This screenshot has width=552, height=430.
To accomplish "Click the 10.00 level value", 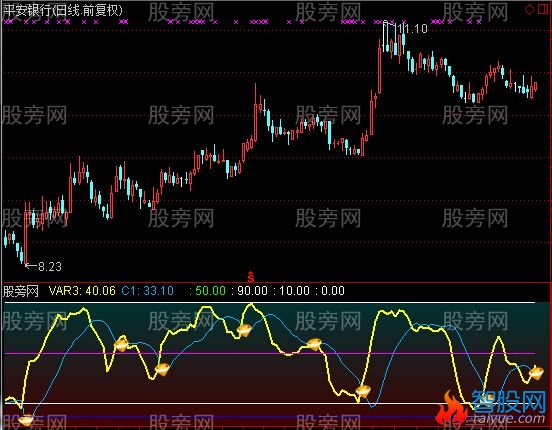I will (294, 291).
